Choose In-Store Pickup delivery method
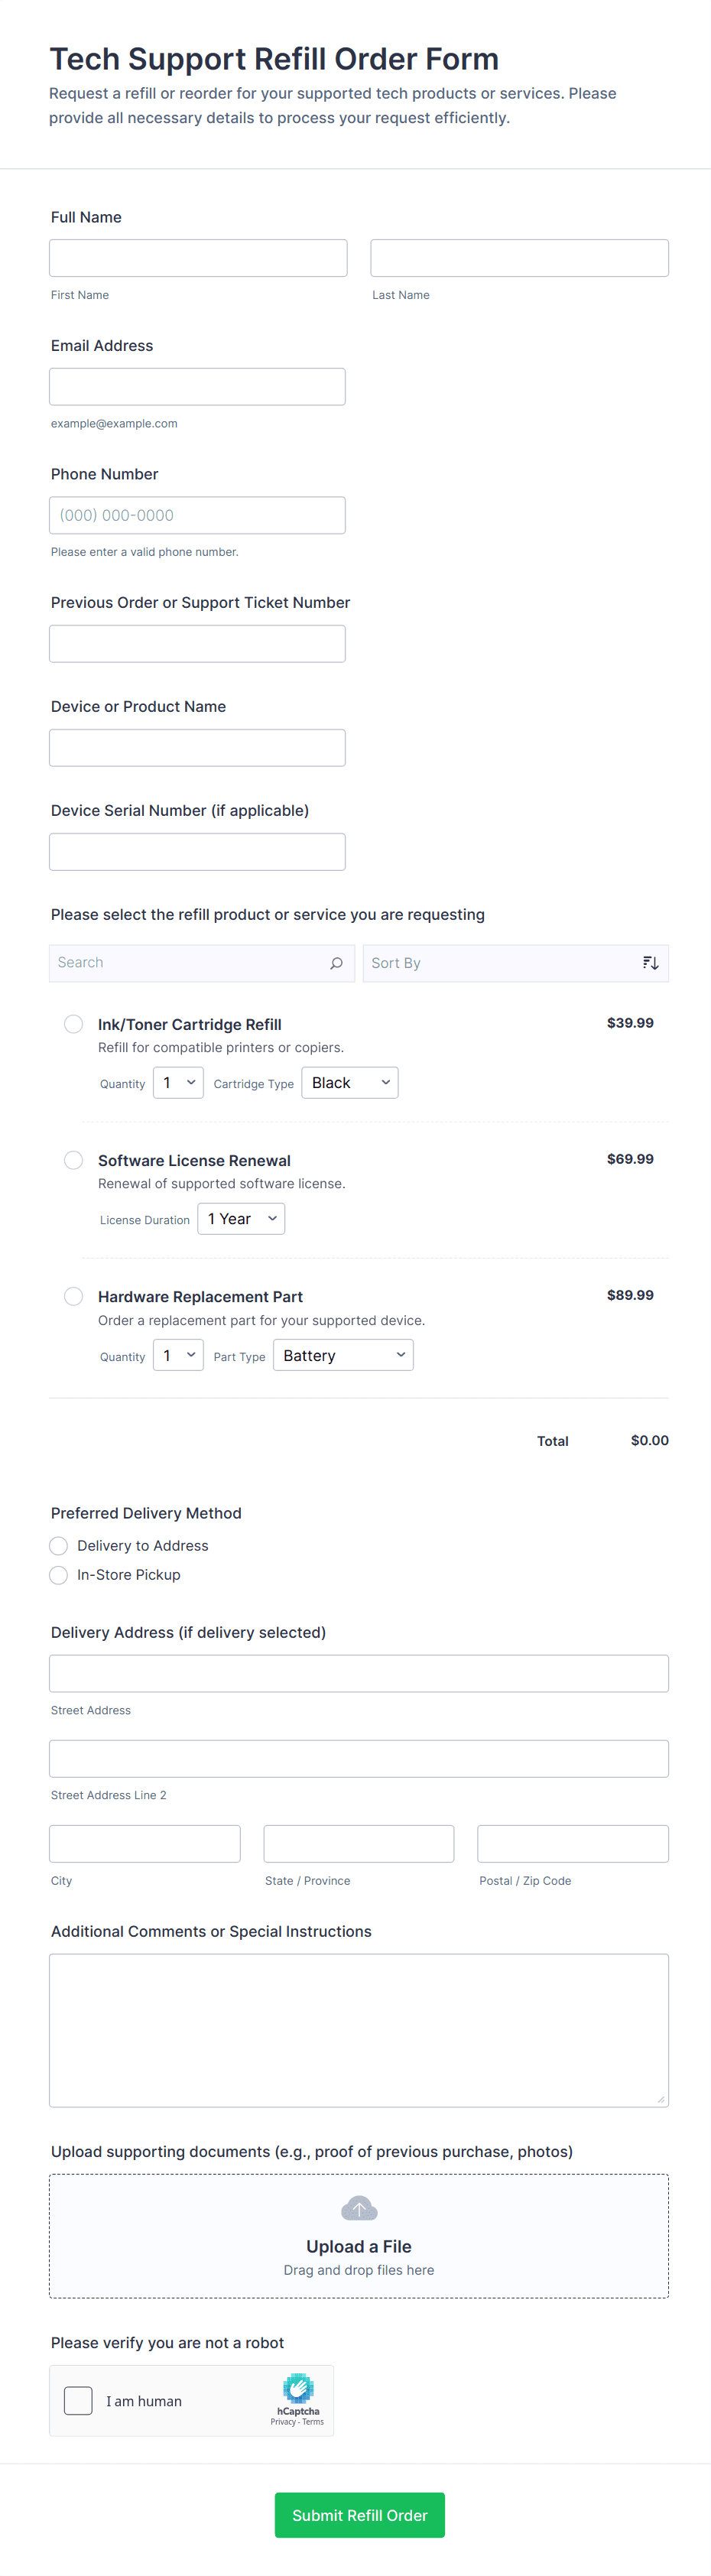 [59, 1575]
